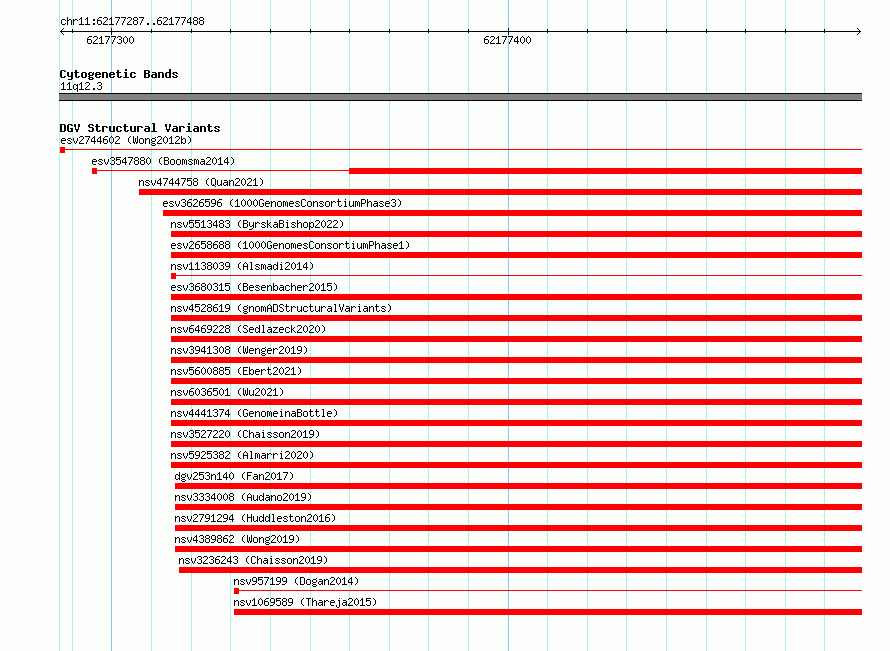Click the esv2744602 (Wong2012b) variant label

pyautogui.click(x=126, y=140)
